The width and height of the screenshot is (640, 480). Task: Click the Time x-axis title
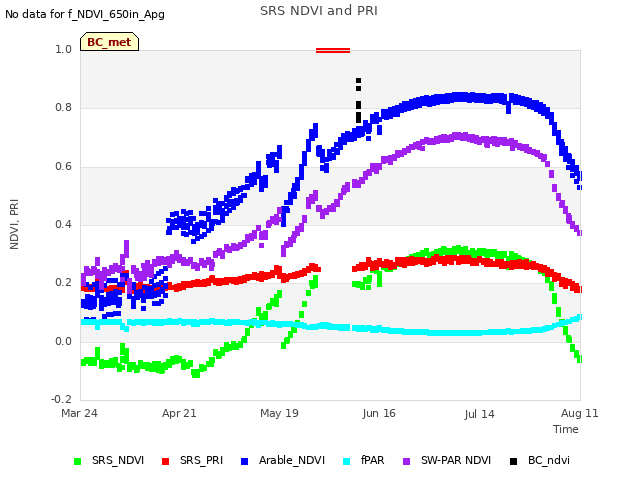pos(566,429)
